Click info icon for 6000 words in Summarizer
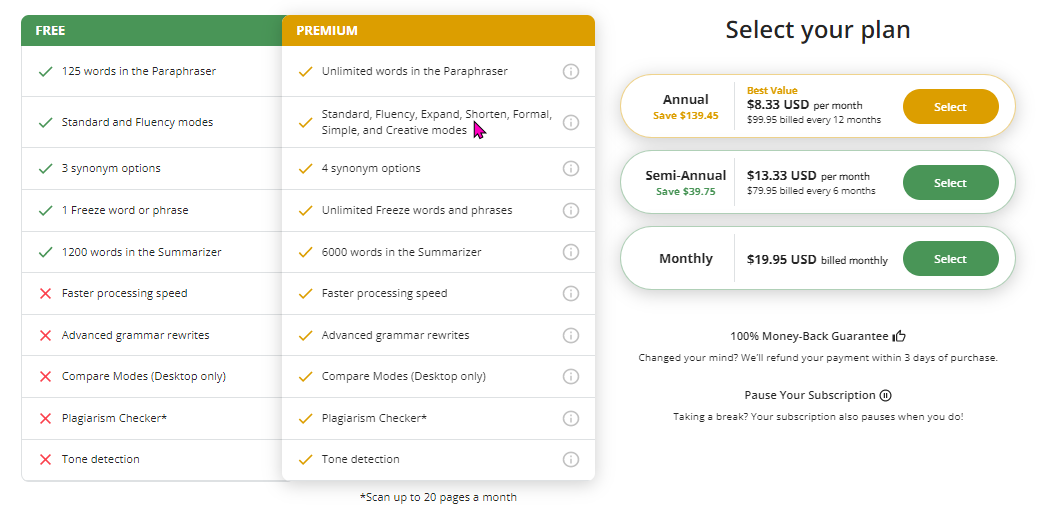 (571, 252)
